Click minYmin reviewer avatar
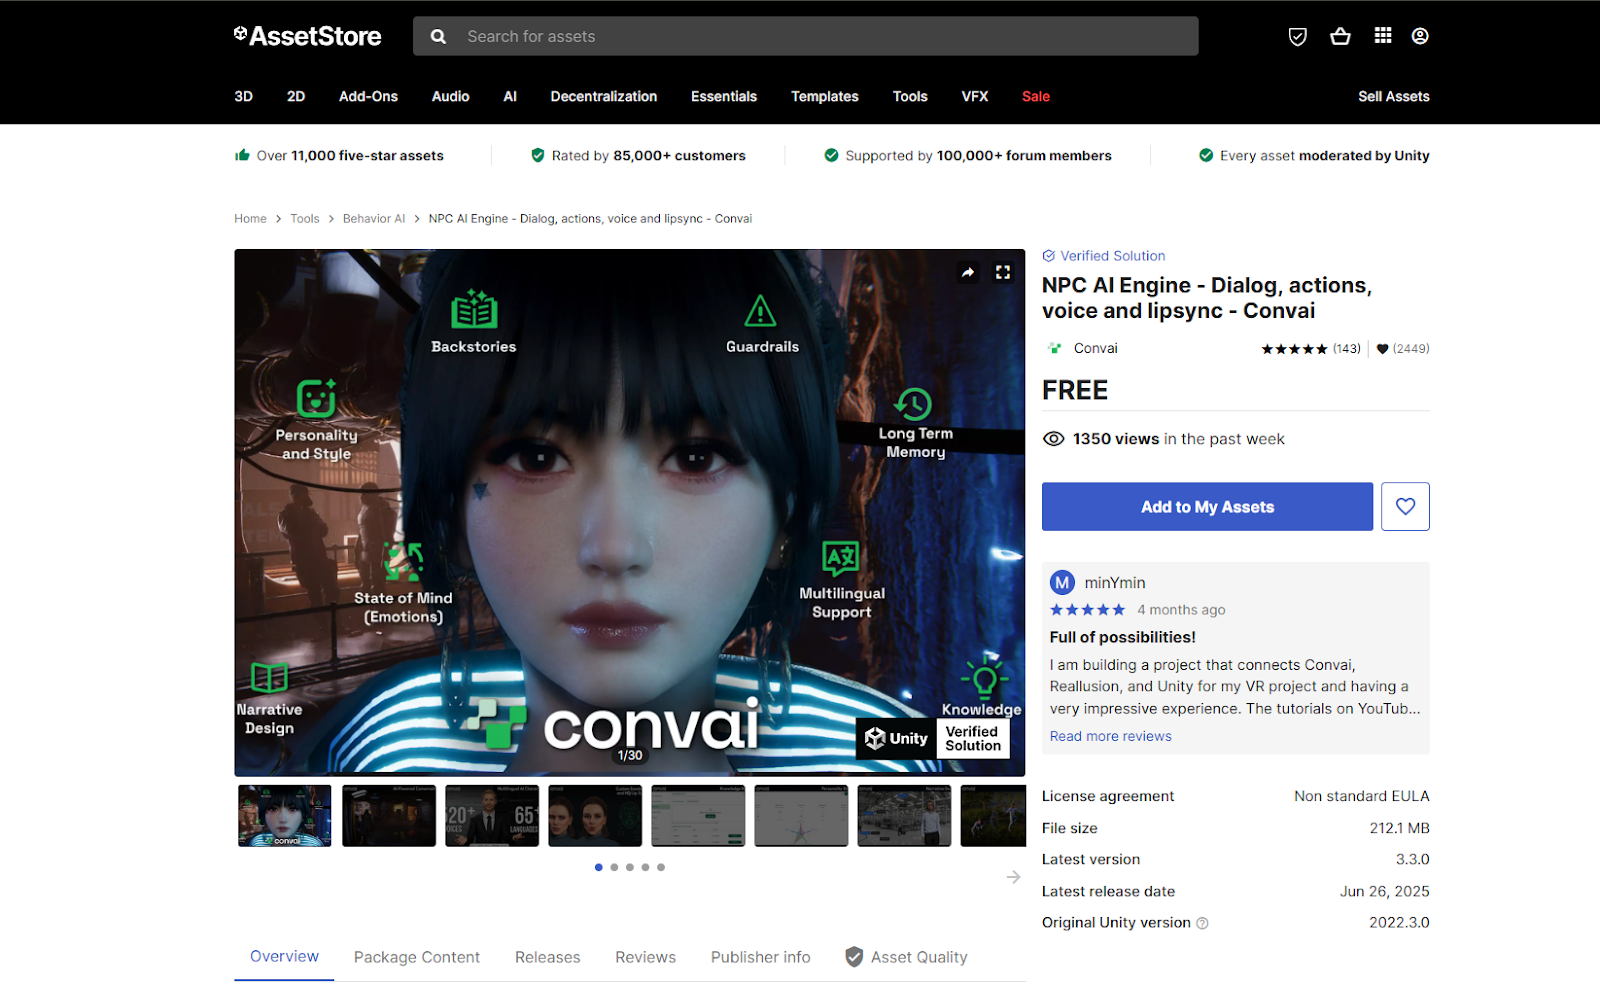Image resolution: width=1600 pixels, height=983 pixels. (x=1062, y=582)
